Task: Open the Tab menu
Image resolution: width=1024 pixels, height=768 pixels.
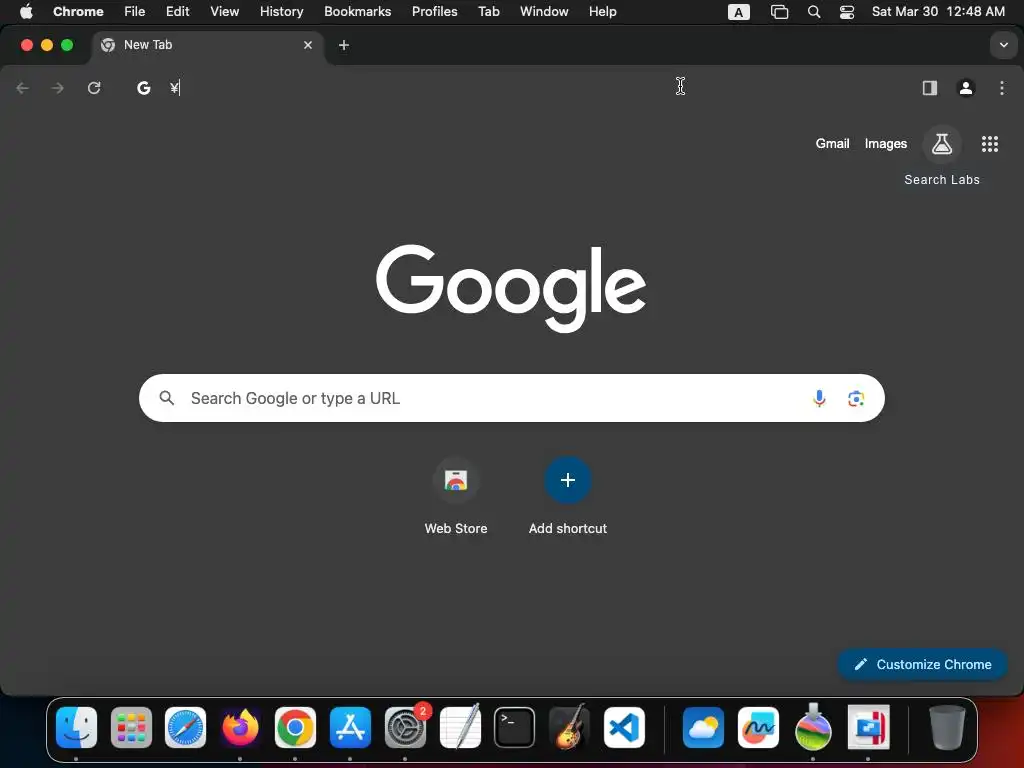Action: pos(488,12)
